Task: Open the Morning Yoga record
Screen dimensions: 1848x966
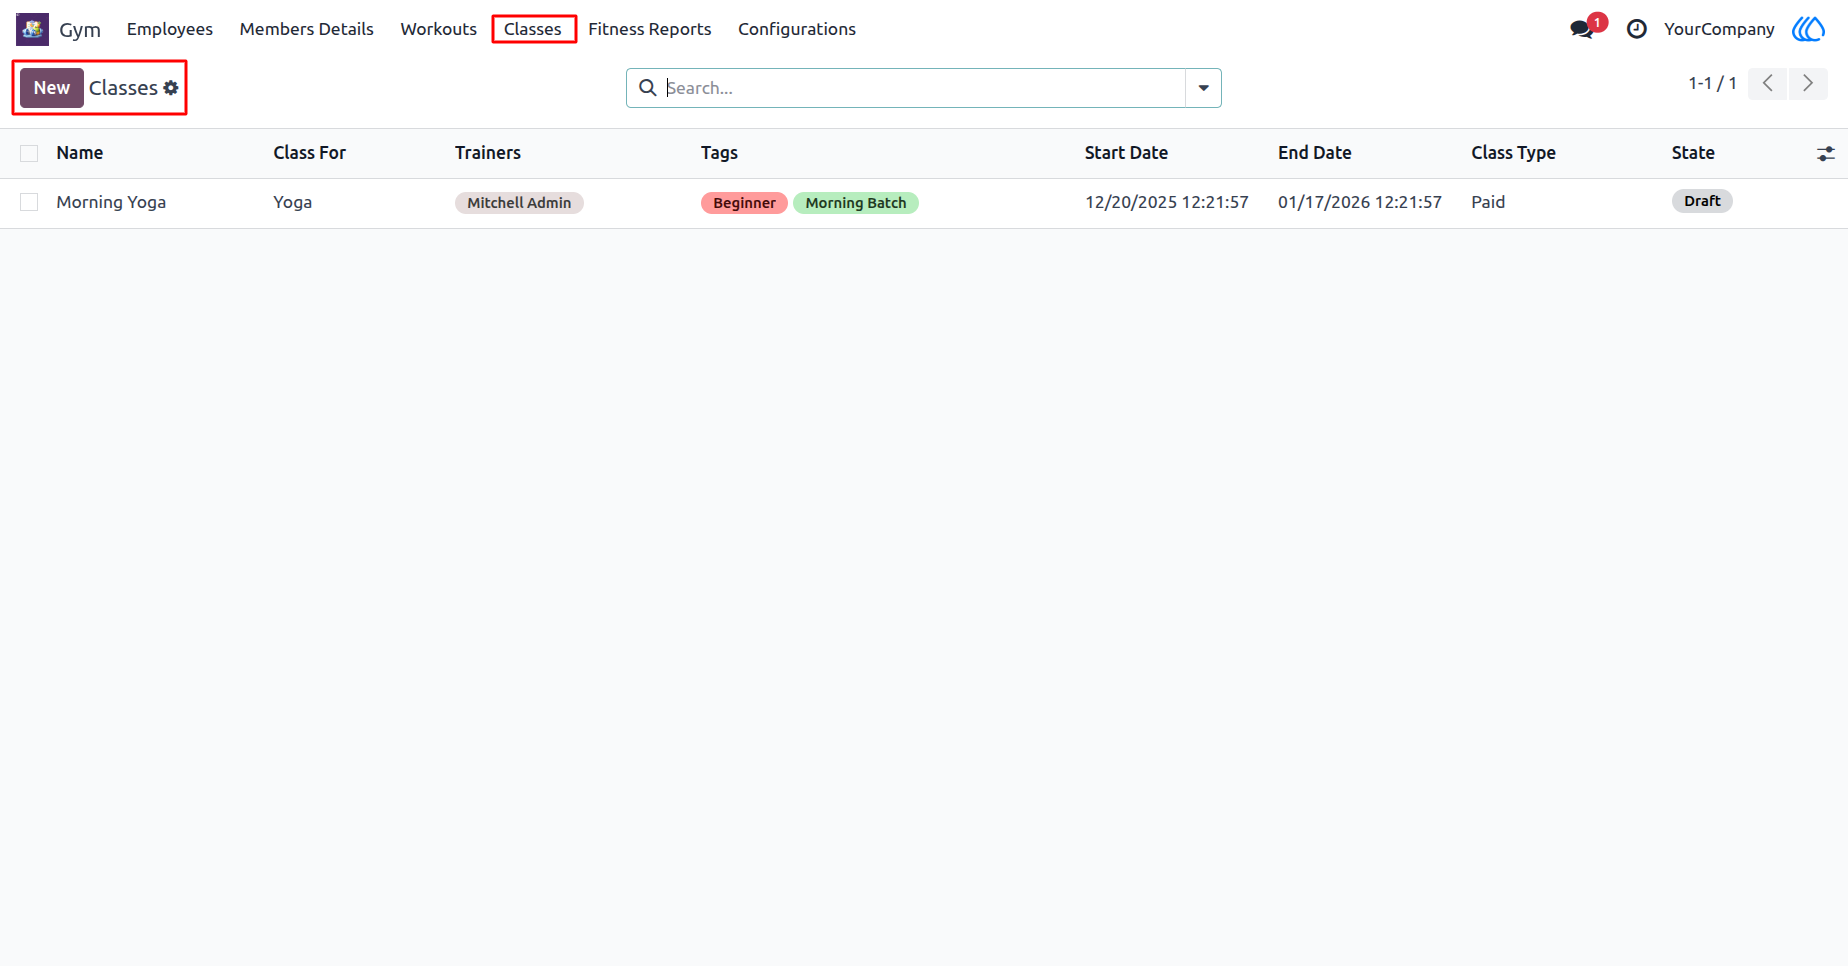Action: click(111, 202)
